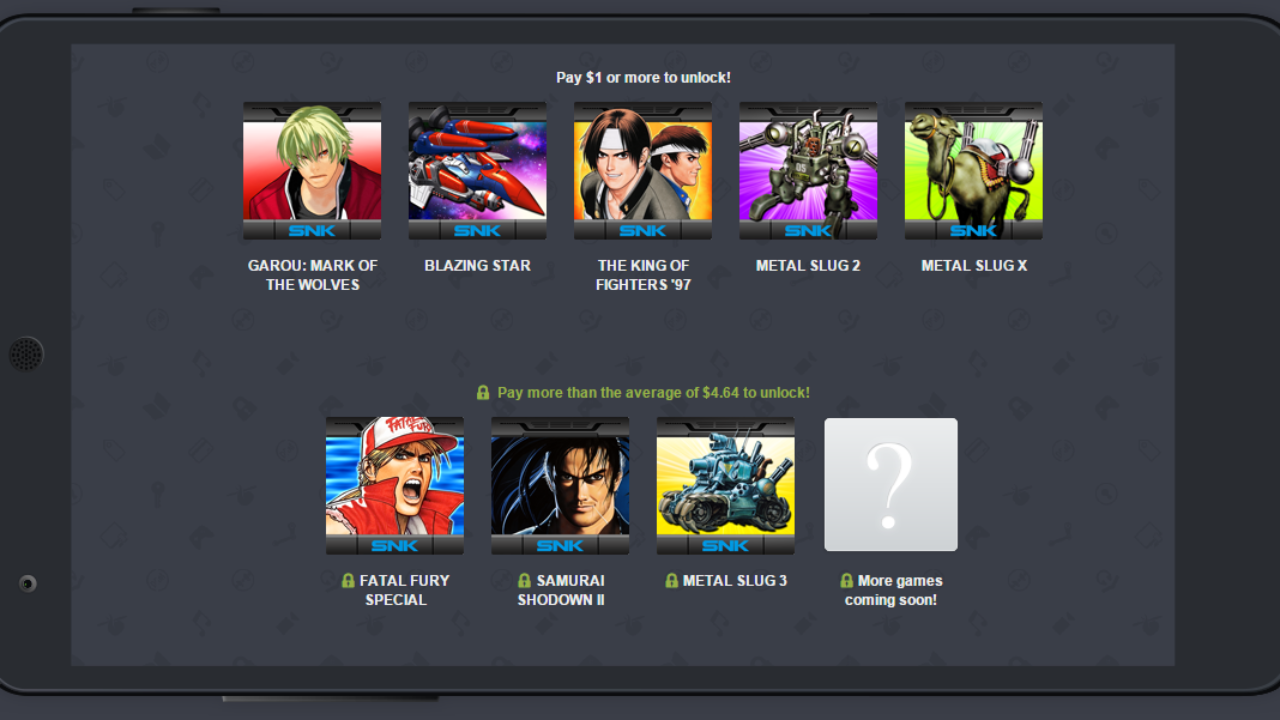
Task: Click the lock icon beside METAL SLUG 3
Action: pos(671,581)
